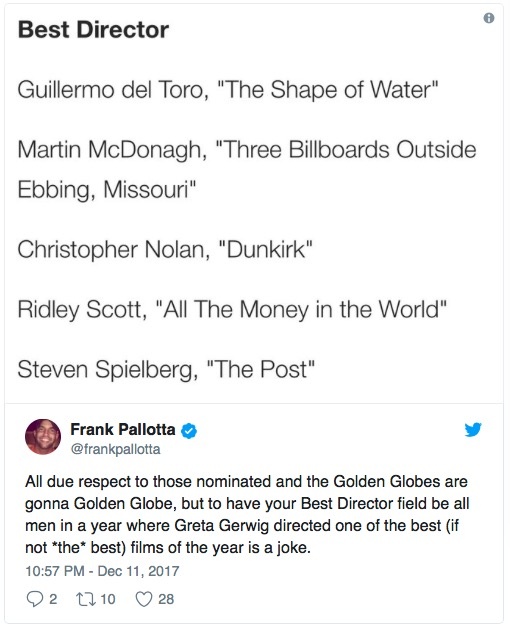
Task: Click the retweet count 10
Action: [108, 599]
